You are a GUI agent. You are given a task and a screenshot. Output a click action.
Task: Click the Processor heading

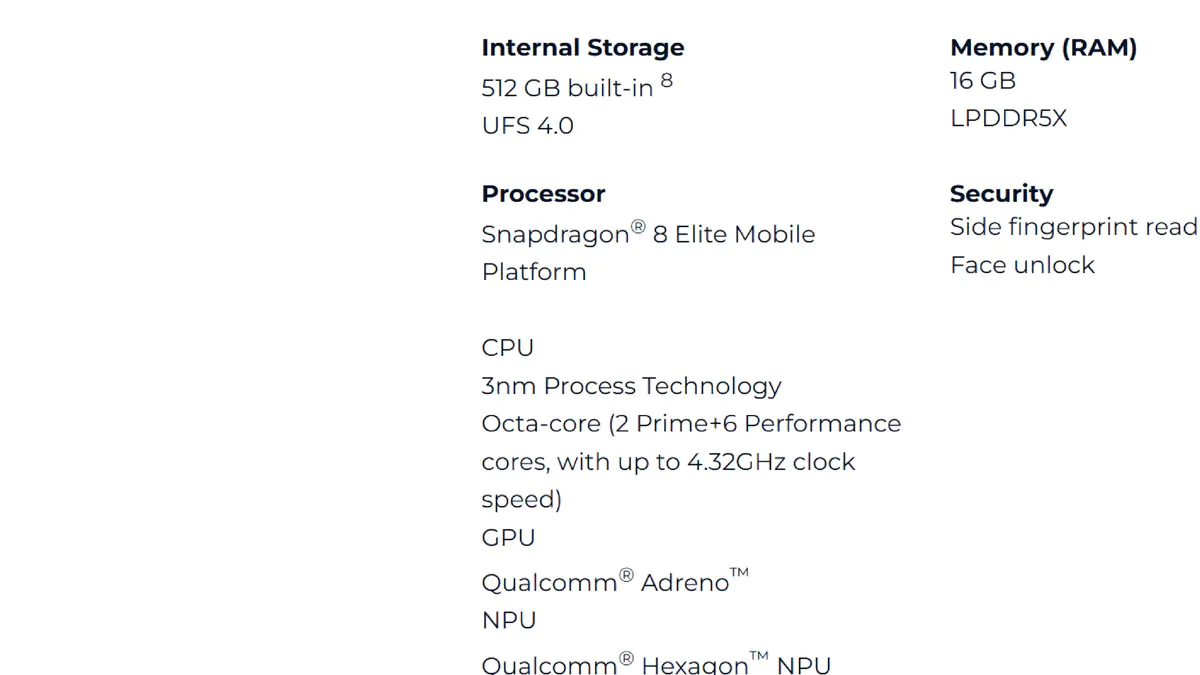[x=543, y=194]
